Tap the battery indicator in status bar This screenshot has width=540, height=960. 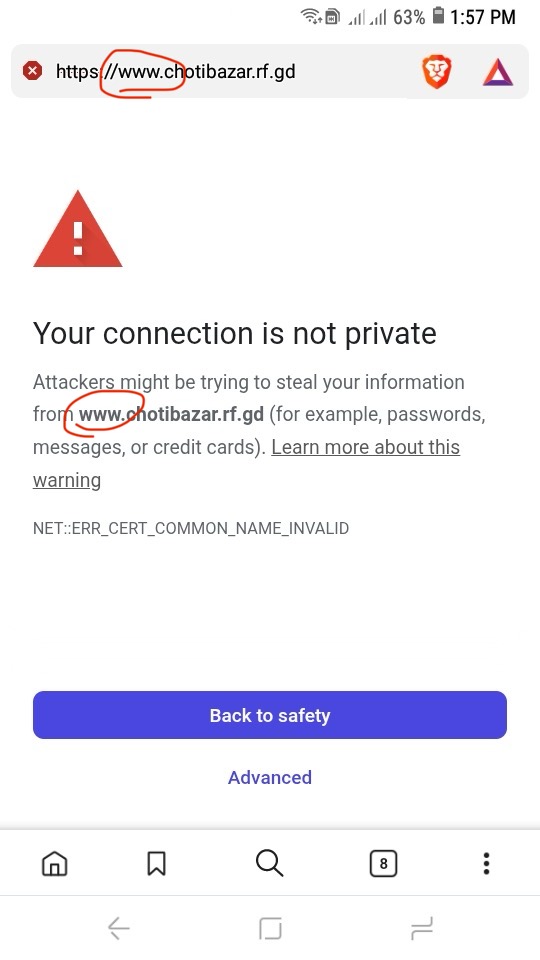point(438,16)
